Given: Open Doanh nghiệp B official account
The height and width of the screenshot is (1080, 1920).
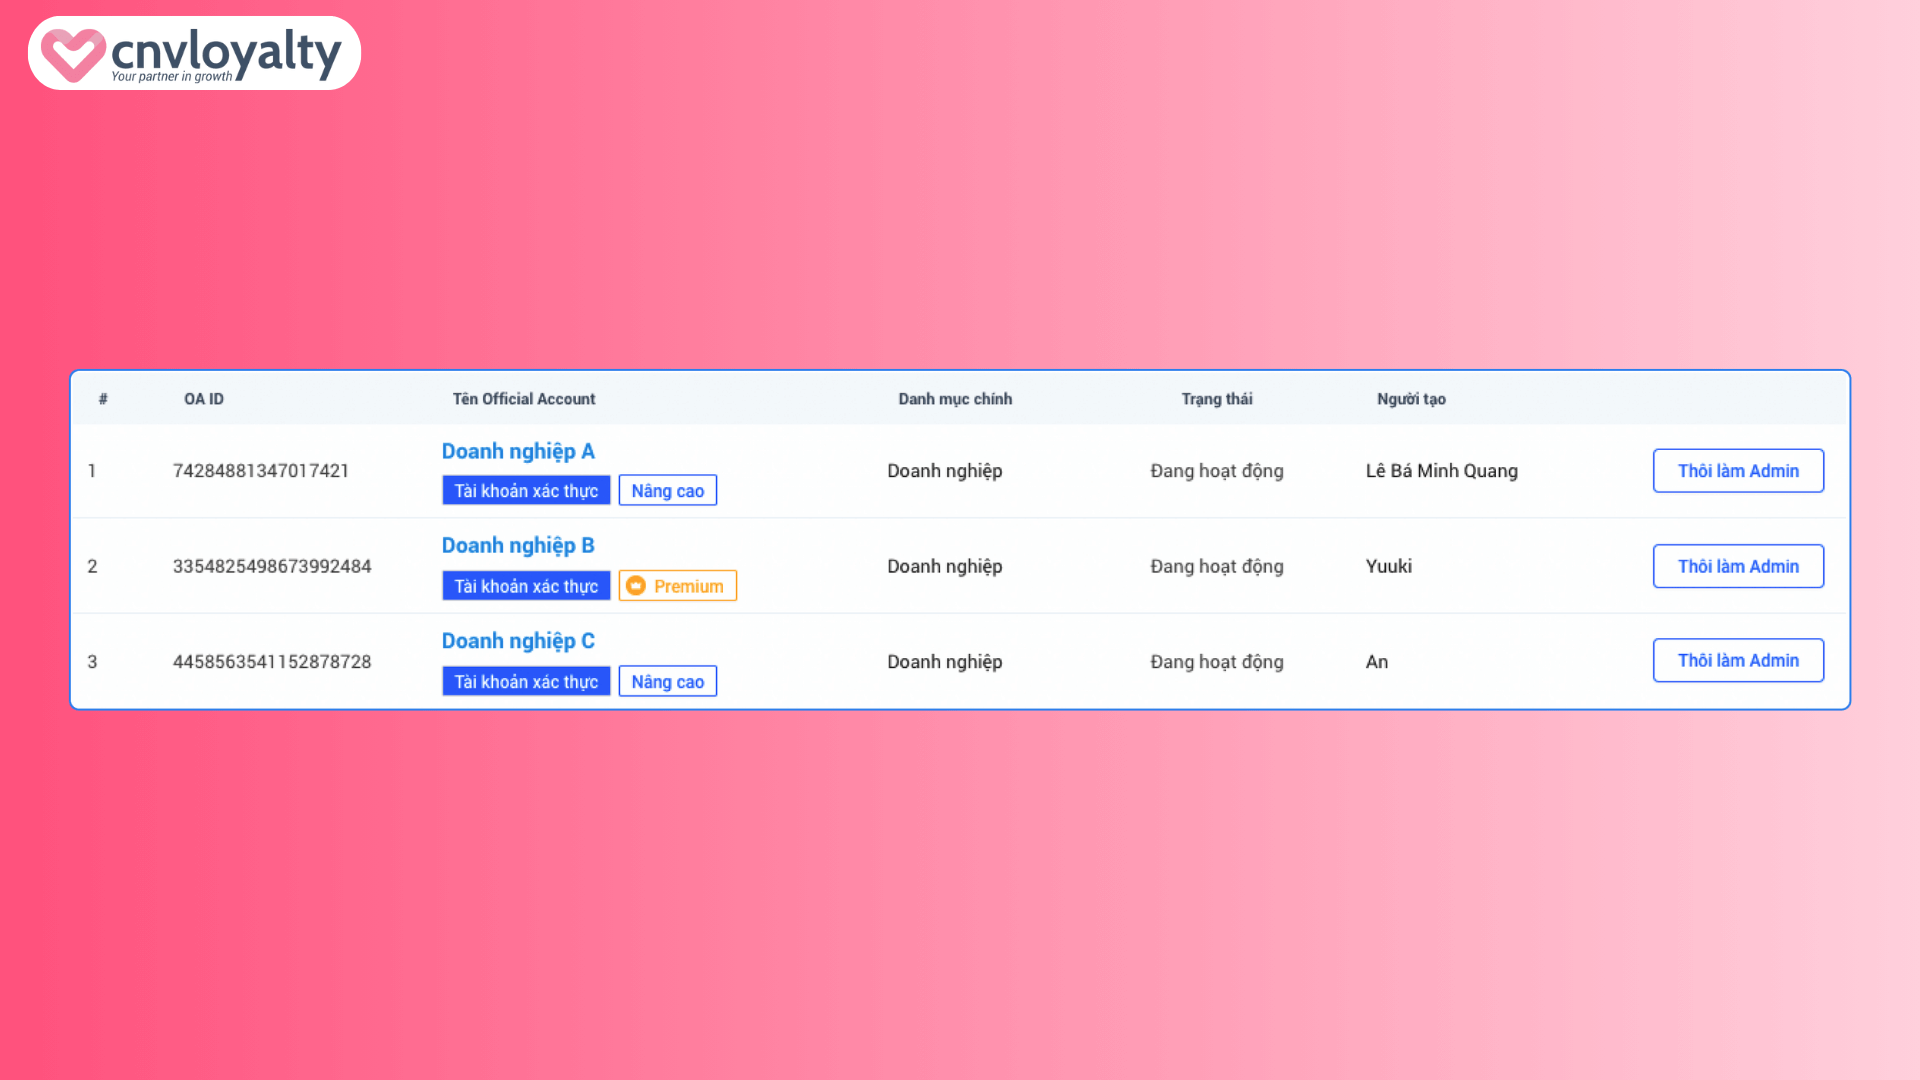Looking at the screenshot, I should coord(518,545).
